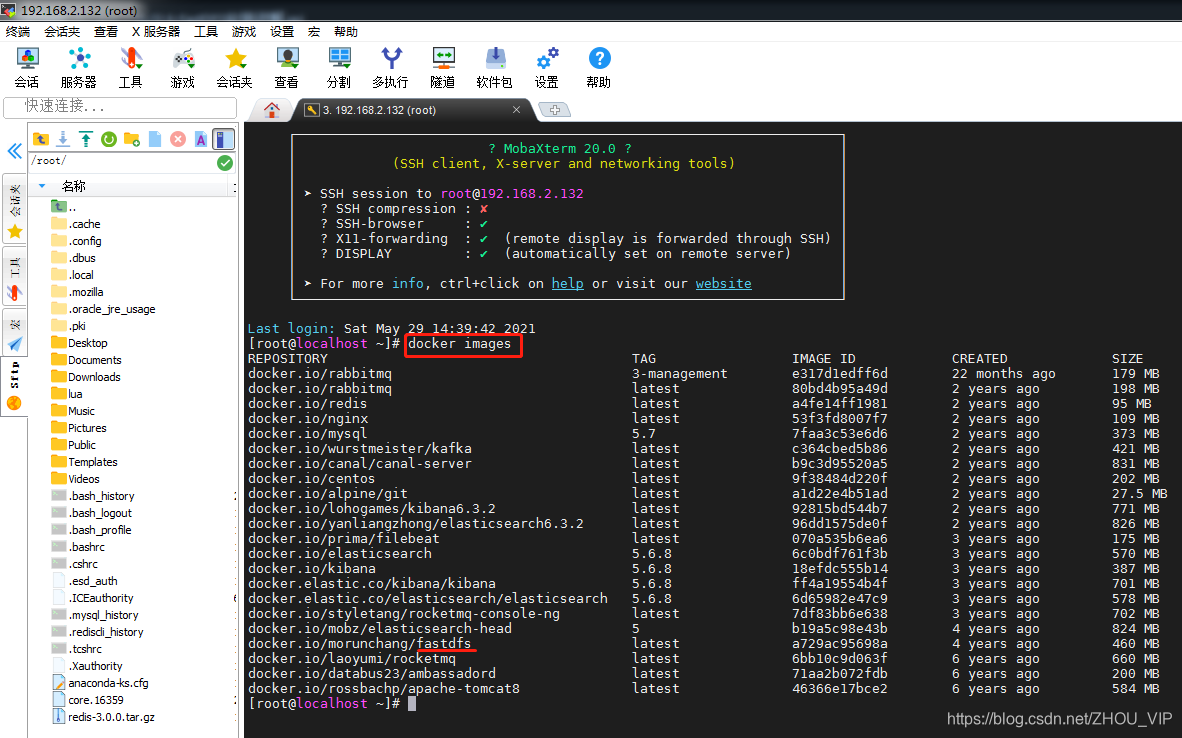Open the 游戏 menu in menu bar
The image size is (1182, 738).
click(x=244, y=32)
